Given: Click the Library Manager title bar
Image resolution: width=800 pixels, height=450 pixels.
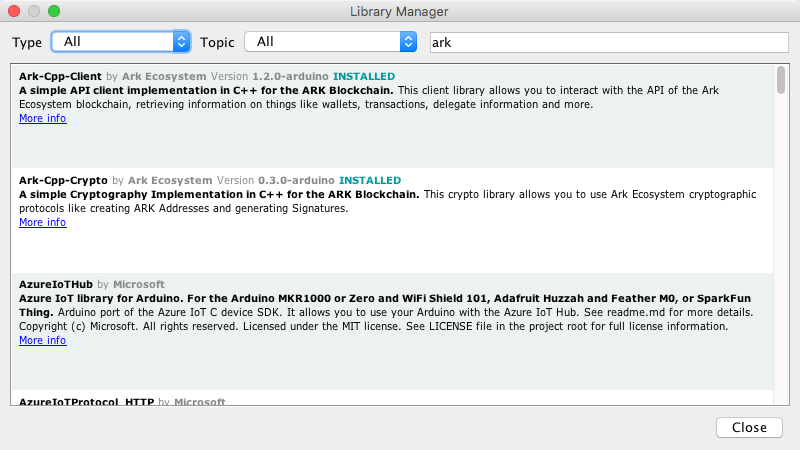Looking at the screenshot, I should click(400, 11).
